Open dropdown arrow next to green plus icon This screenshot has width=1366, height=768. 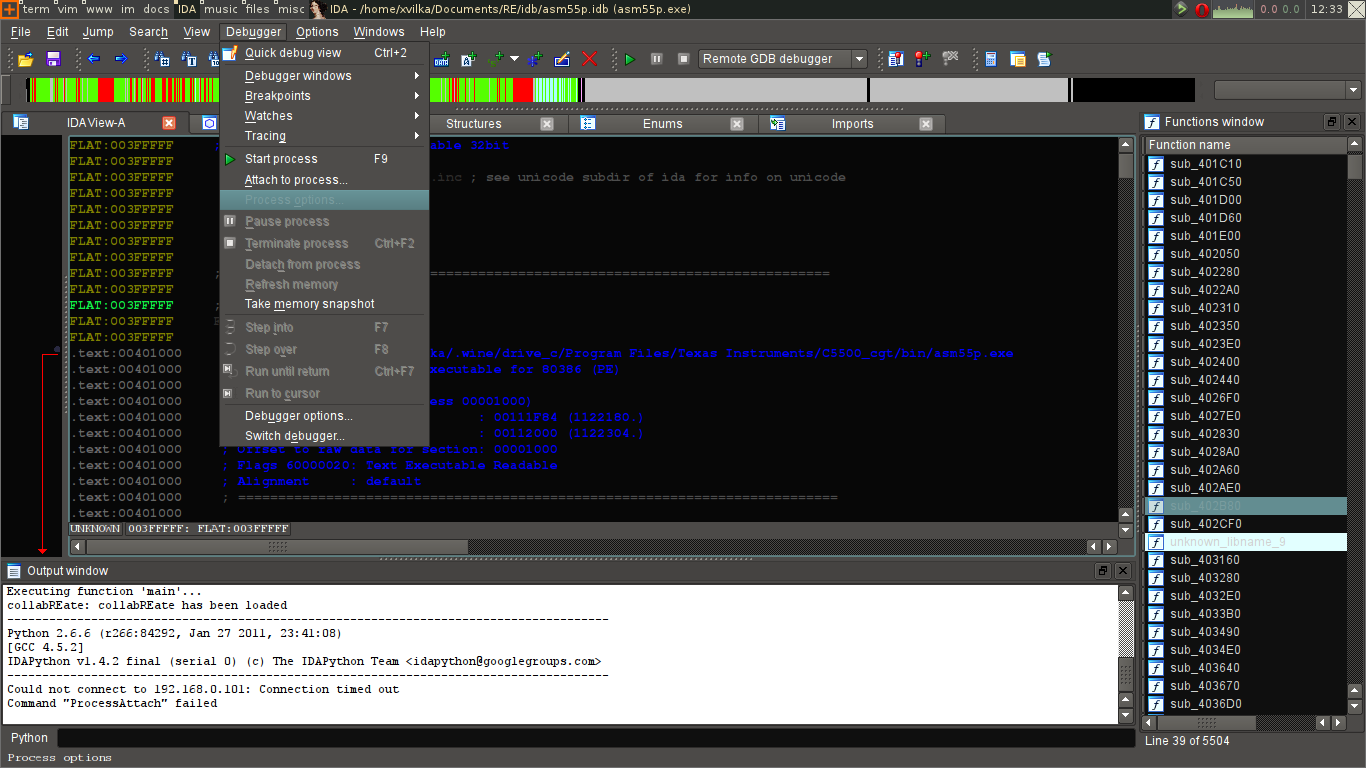[x=514, y=59]
